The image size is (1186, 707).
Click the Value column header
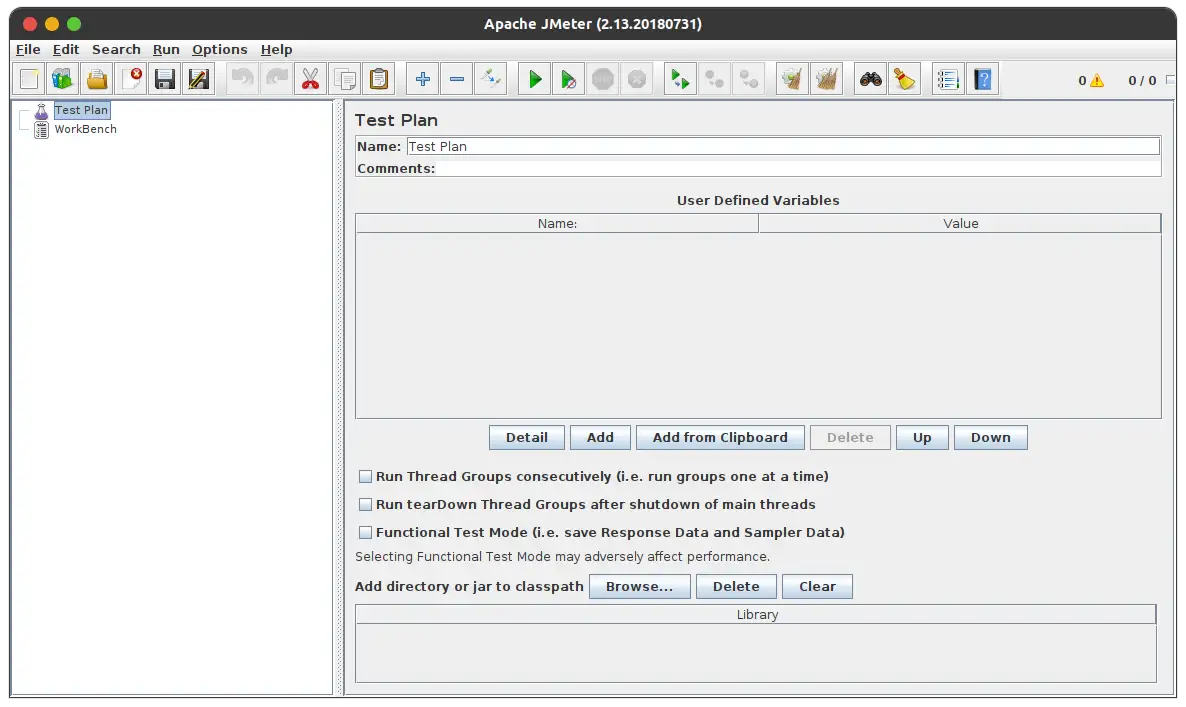(x=960, y=224)
